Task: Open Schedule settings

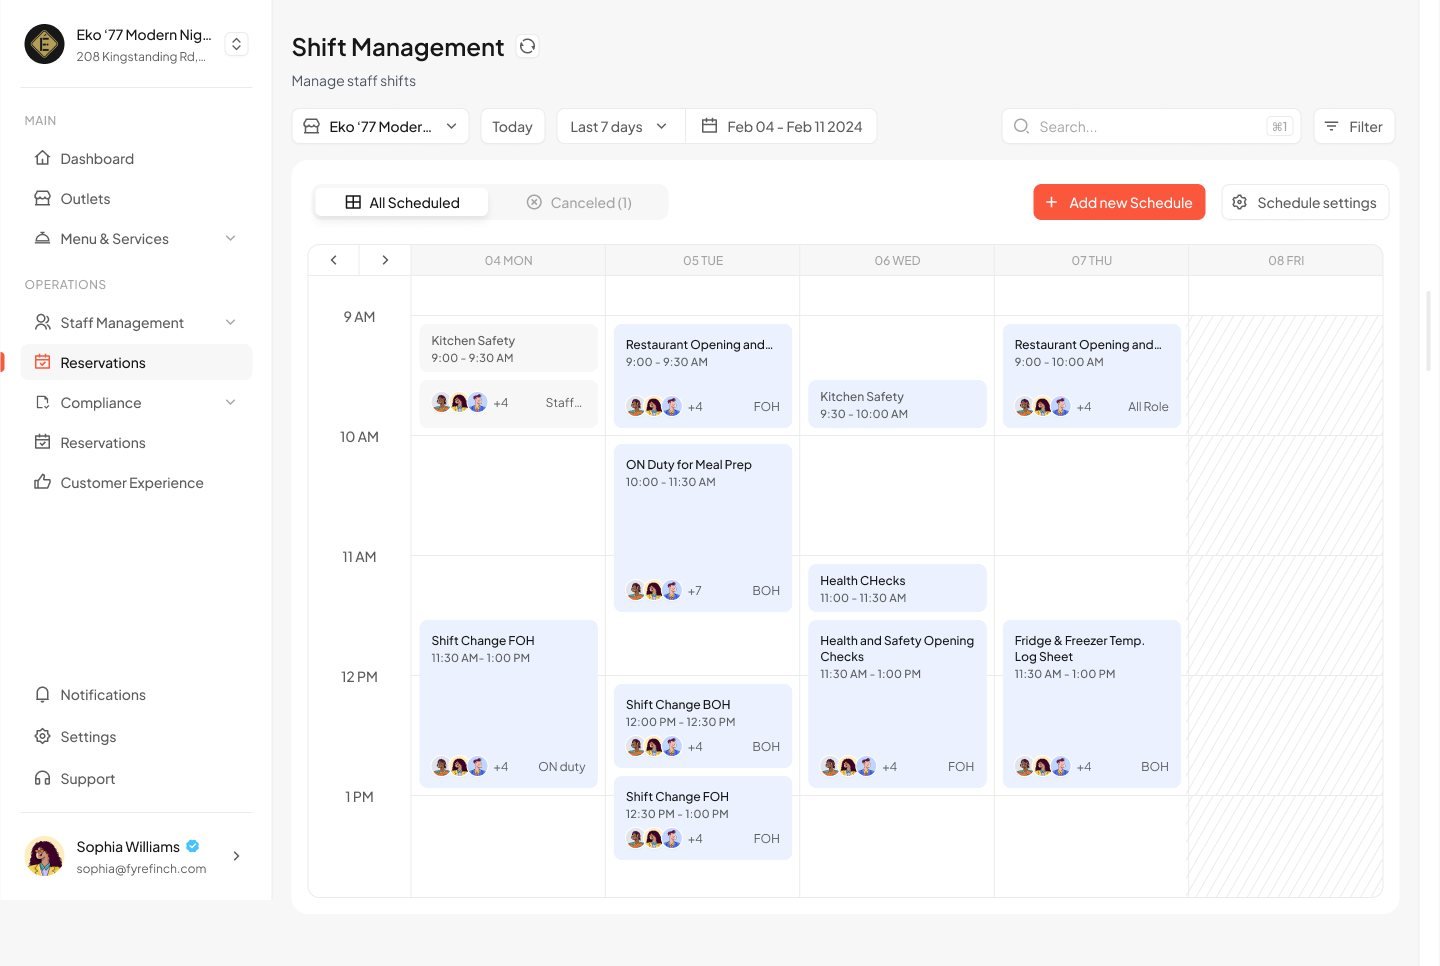Action: tap(1305, 202)
